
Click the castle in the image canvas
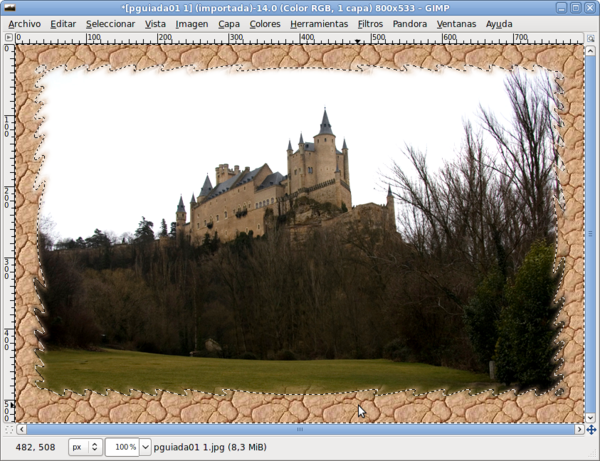[290, 185]
